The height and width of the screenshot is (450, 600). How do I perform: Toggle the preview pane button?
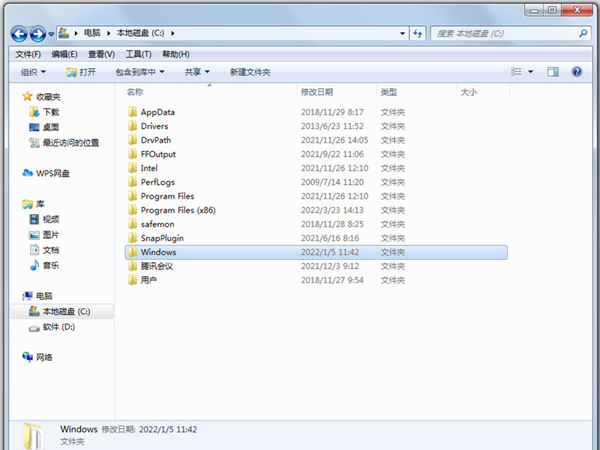click(552, 72)
